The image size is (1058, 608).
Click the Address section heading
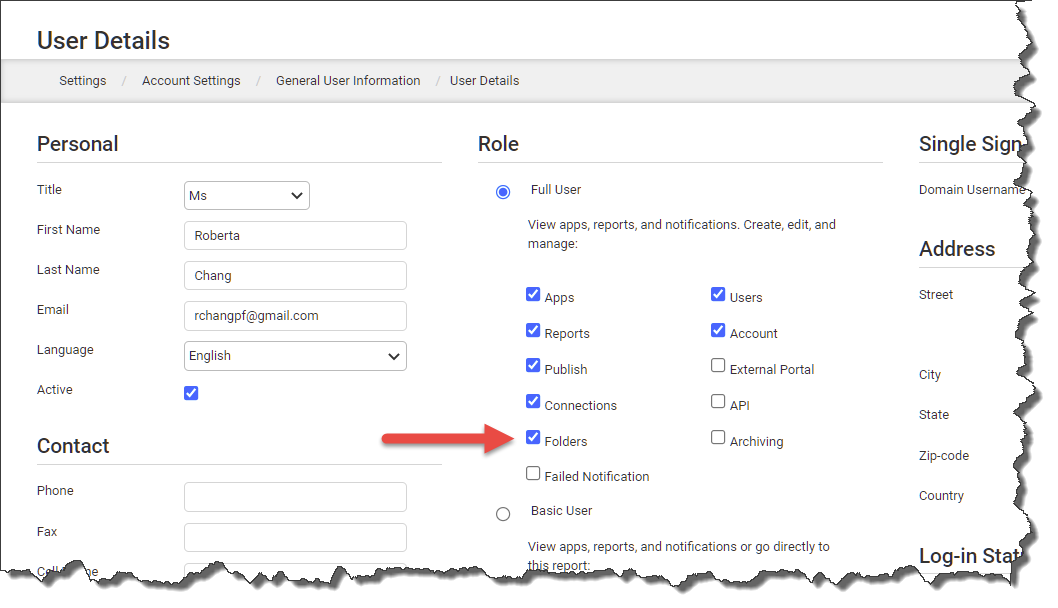pyautogui.click(x=957, y=249)
